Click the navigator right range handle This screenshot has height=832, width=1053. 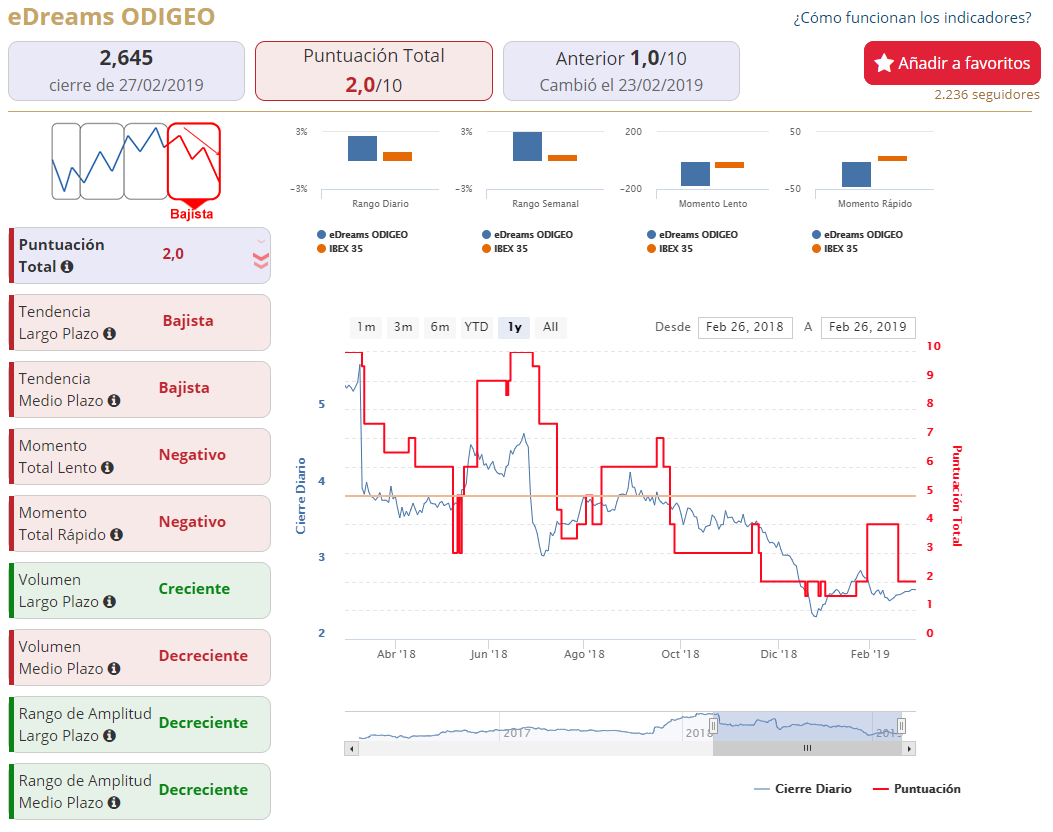coord(901,726)
